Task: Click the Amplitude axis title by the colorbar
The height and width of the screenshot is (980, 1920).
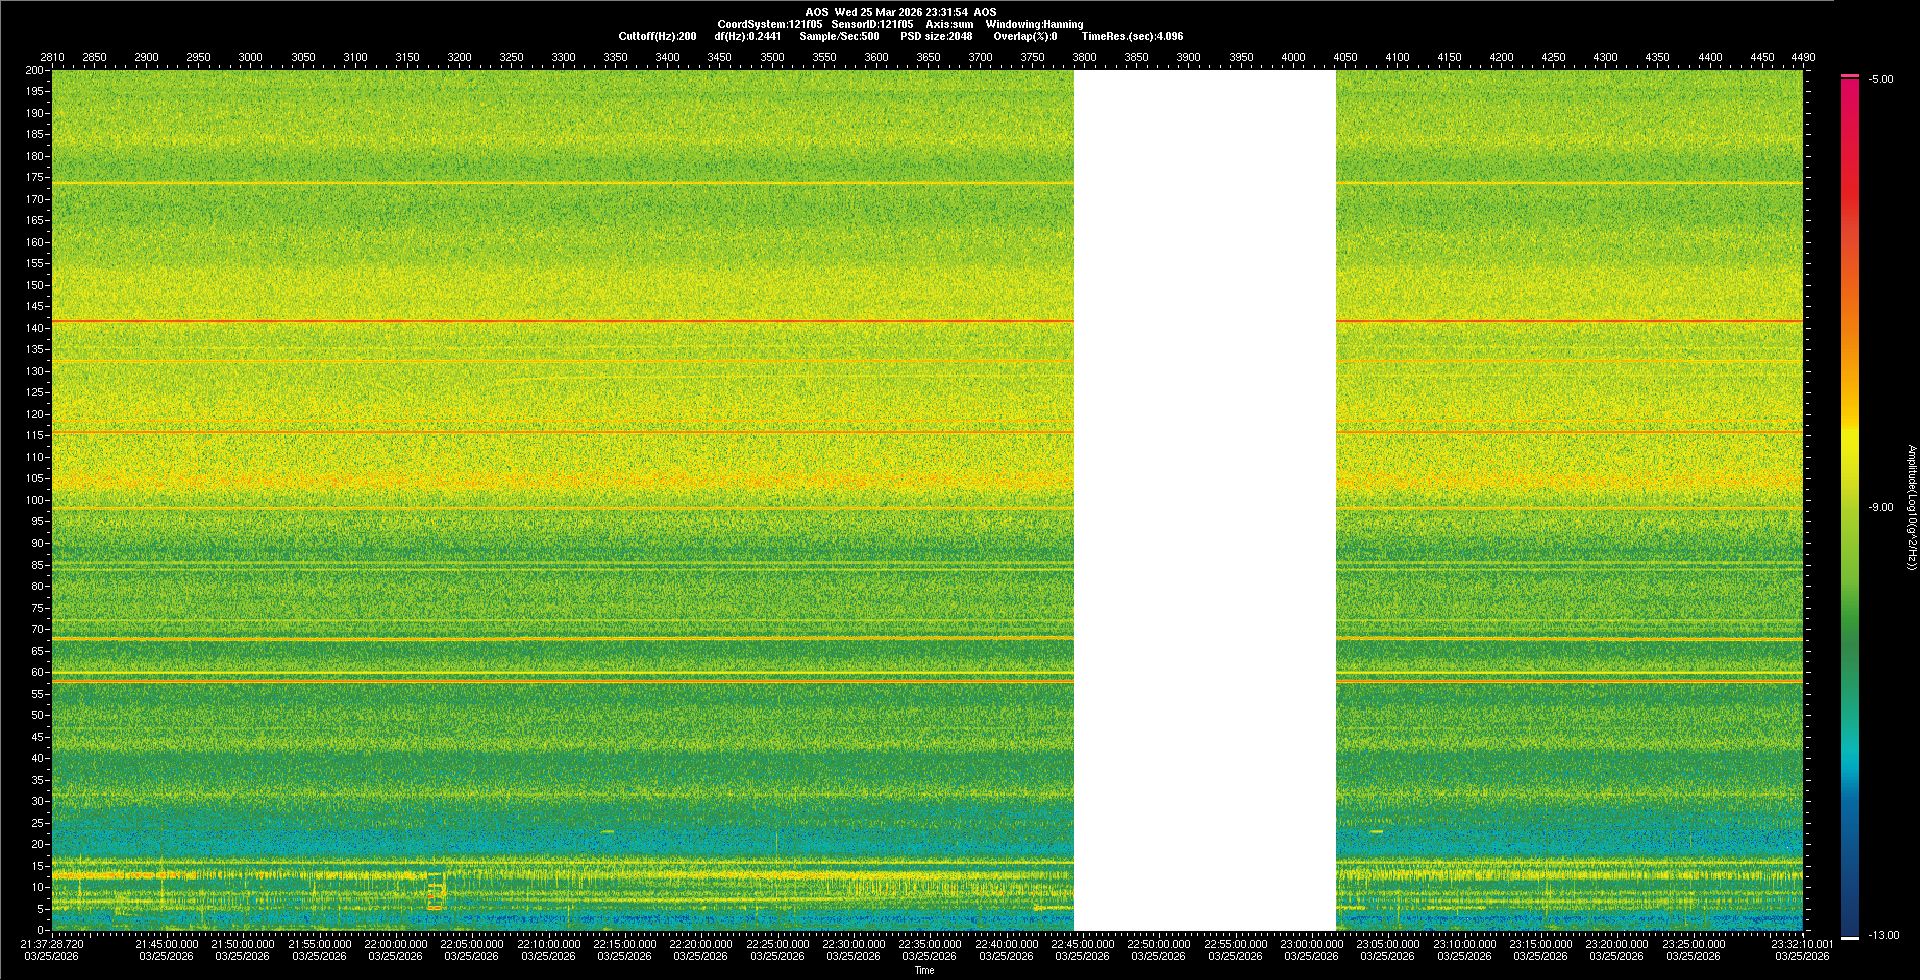Action: (1911, 507)
